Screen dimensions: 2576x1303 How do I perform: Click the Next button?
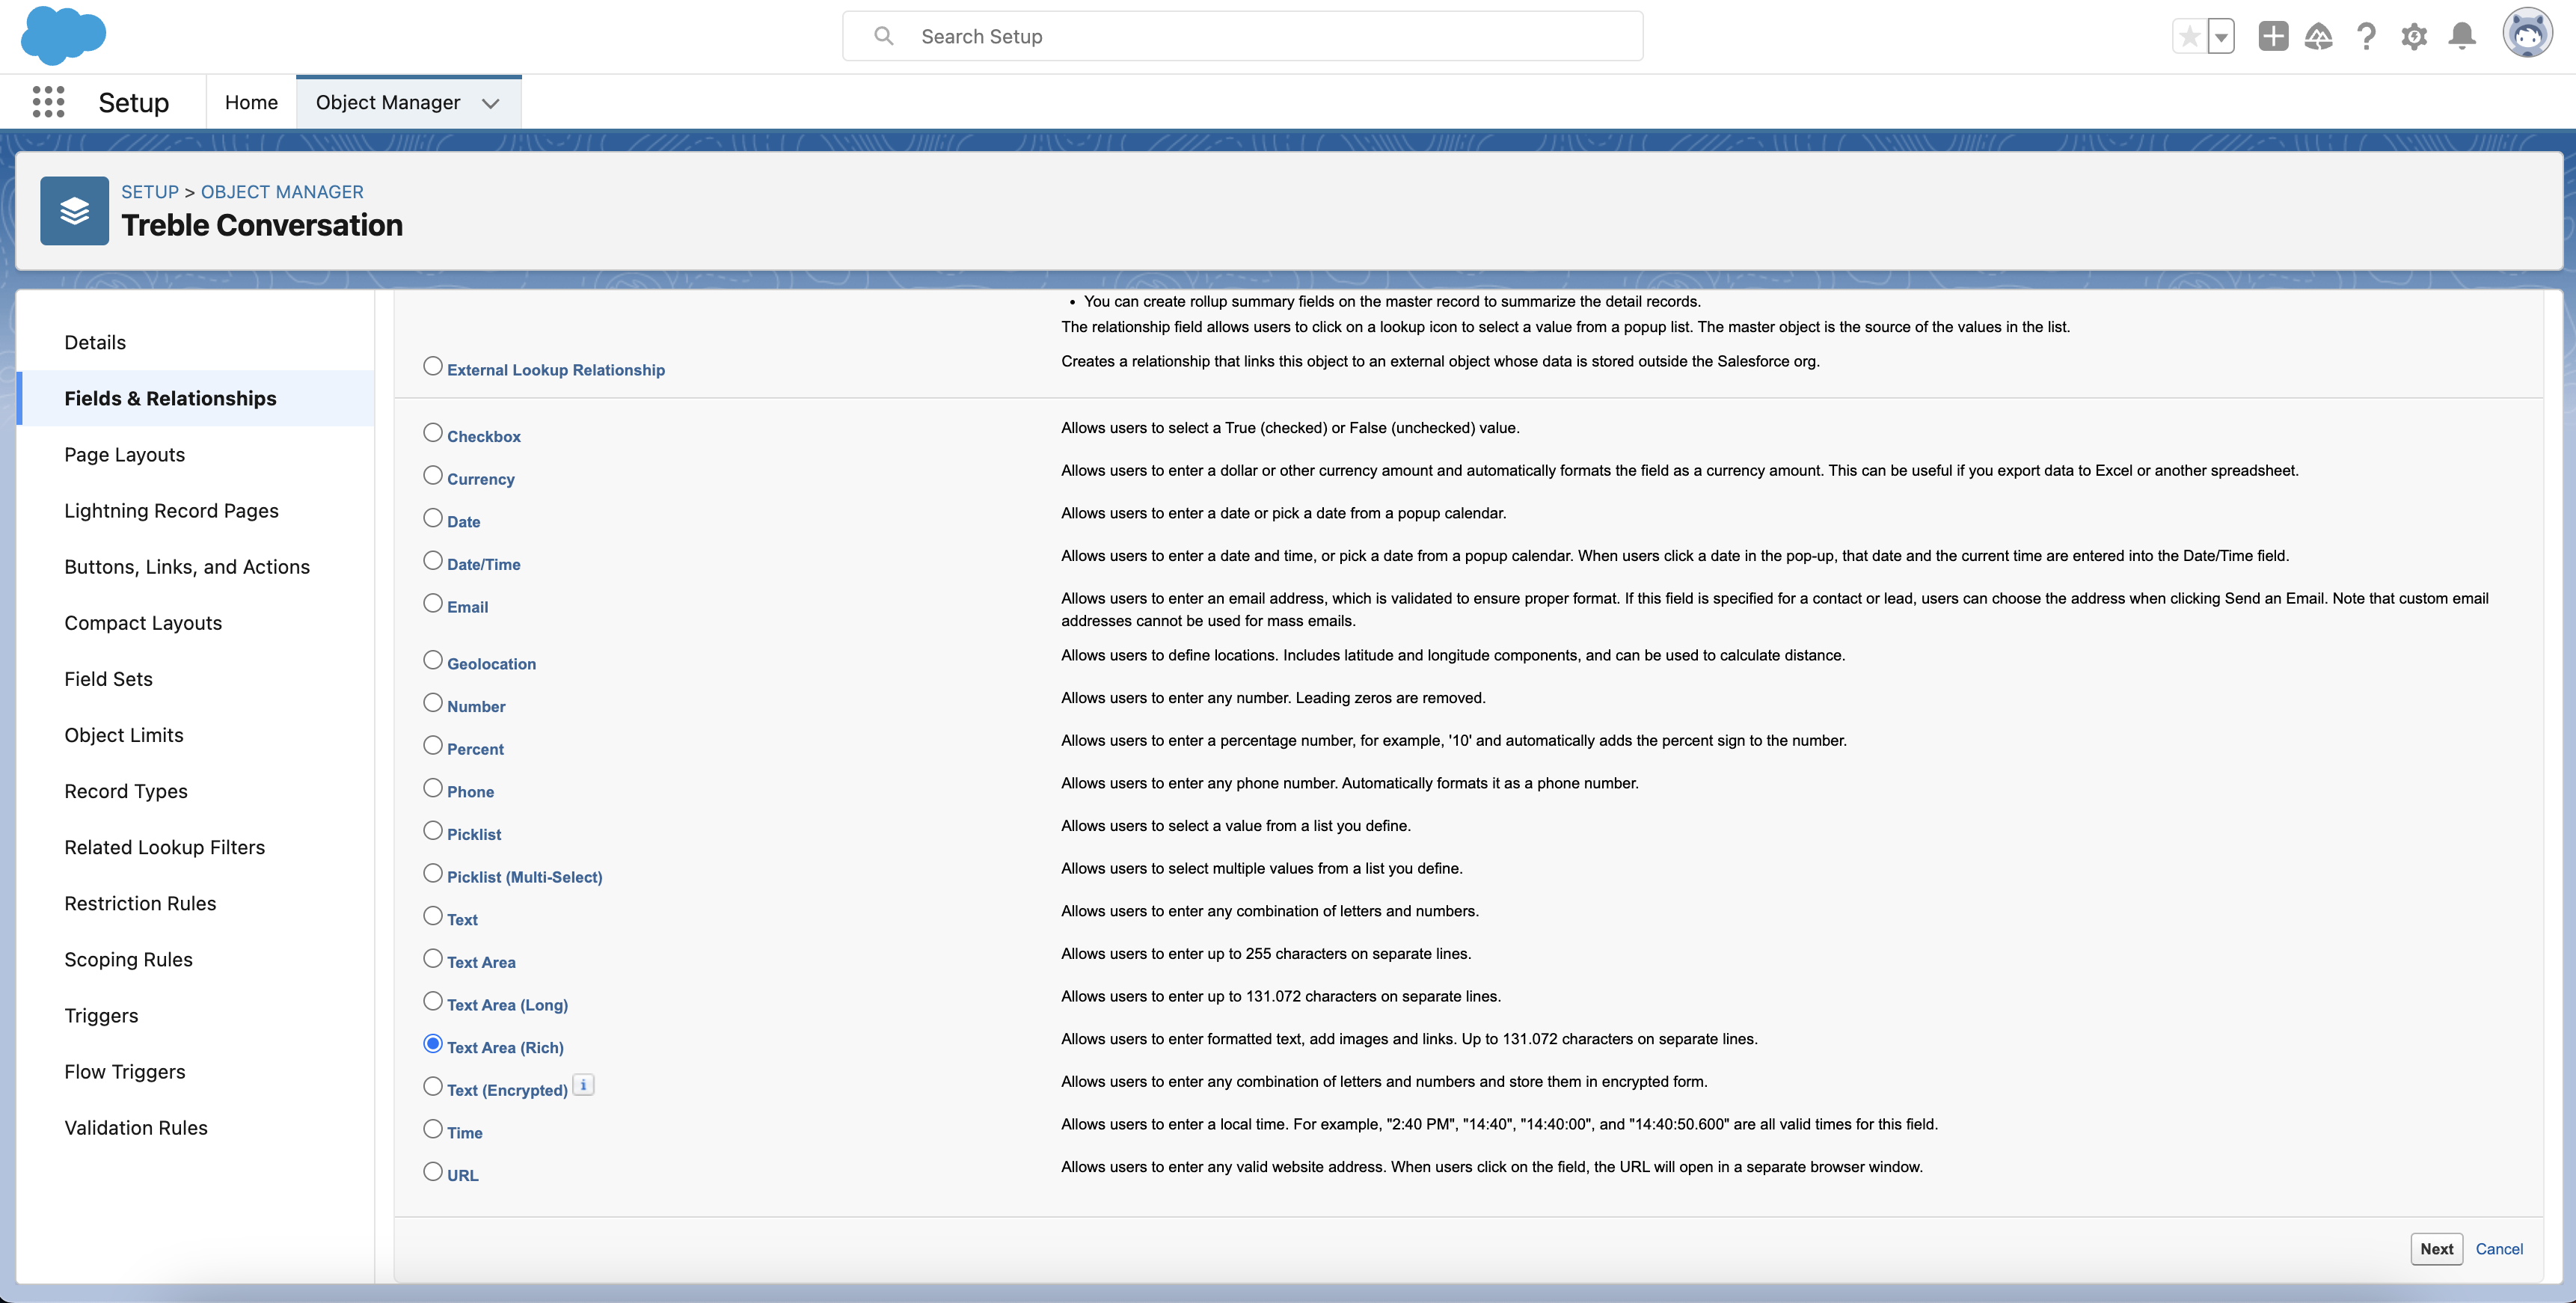(x=2436, y=1249)
